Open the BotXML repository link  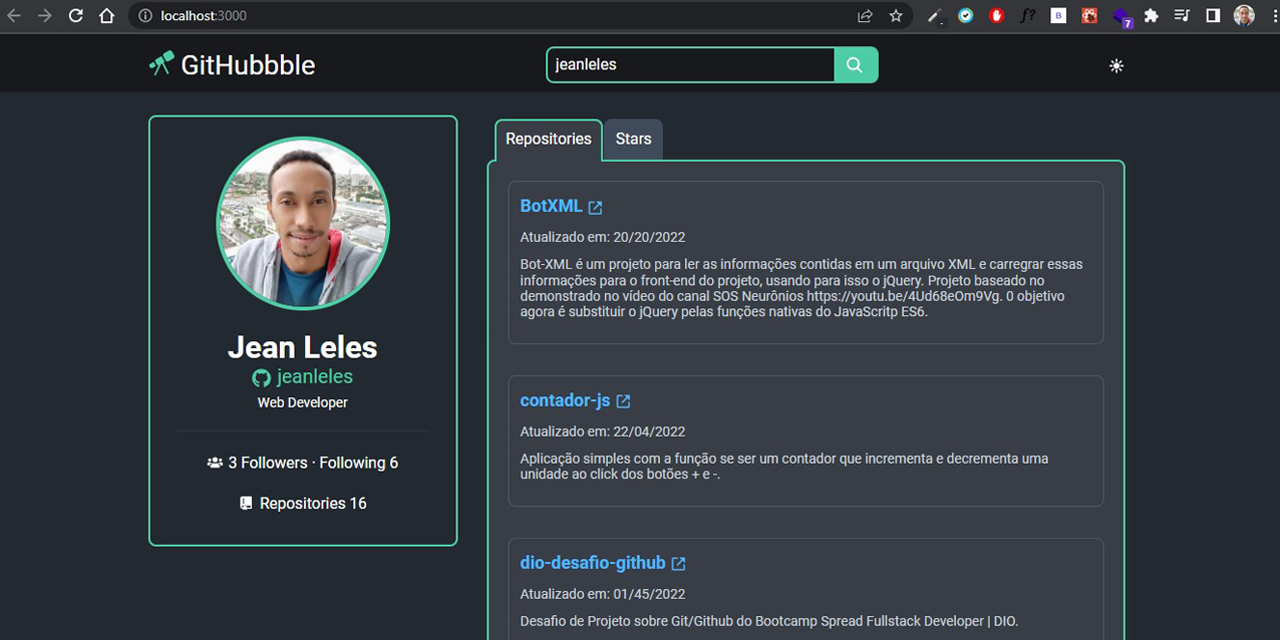pyautogui.click(x=550, y=205)
